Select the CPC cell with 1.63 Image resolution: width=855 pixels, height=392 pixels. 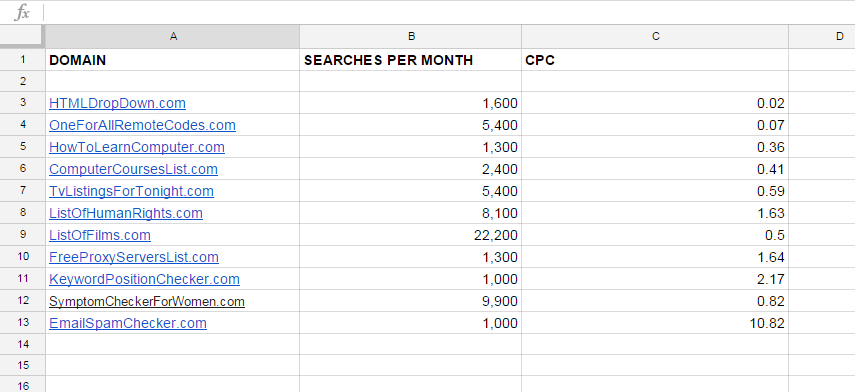tap(655, 213)
